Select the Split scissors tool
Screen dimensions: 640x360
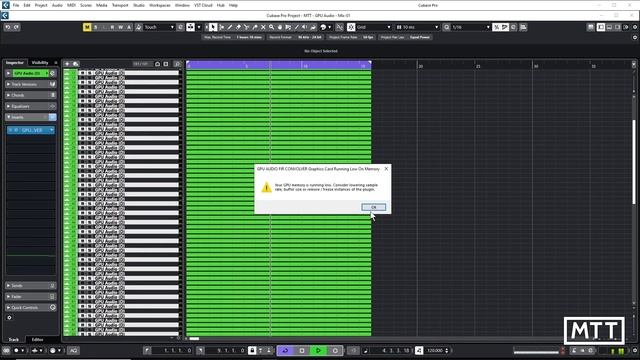(247, 27)
